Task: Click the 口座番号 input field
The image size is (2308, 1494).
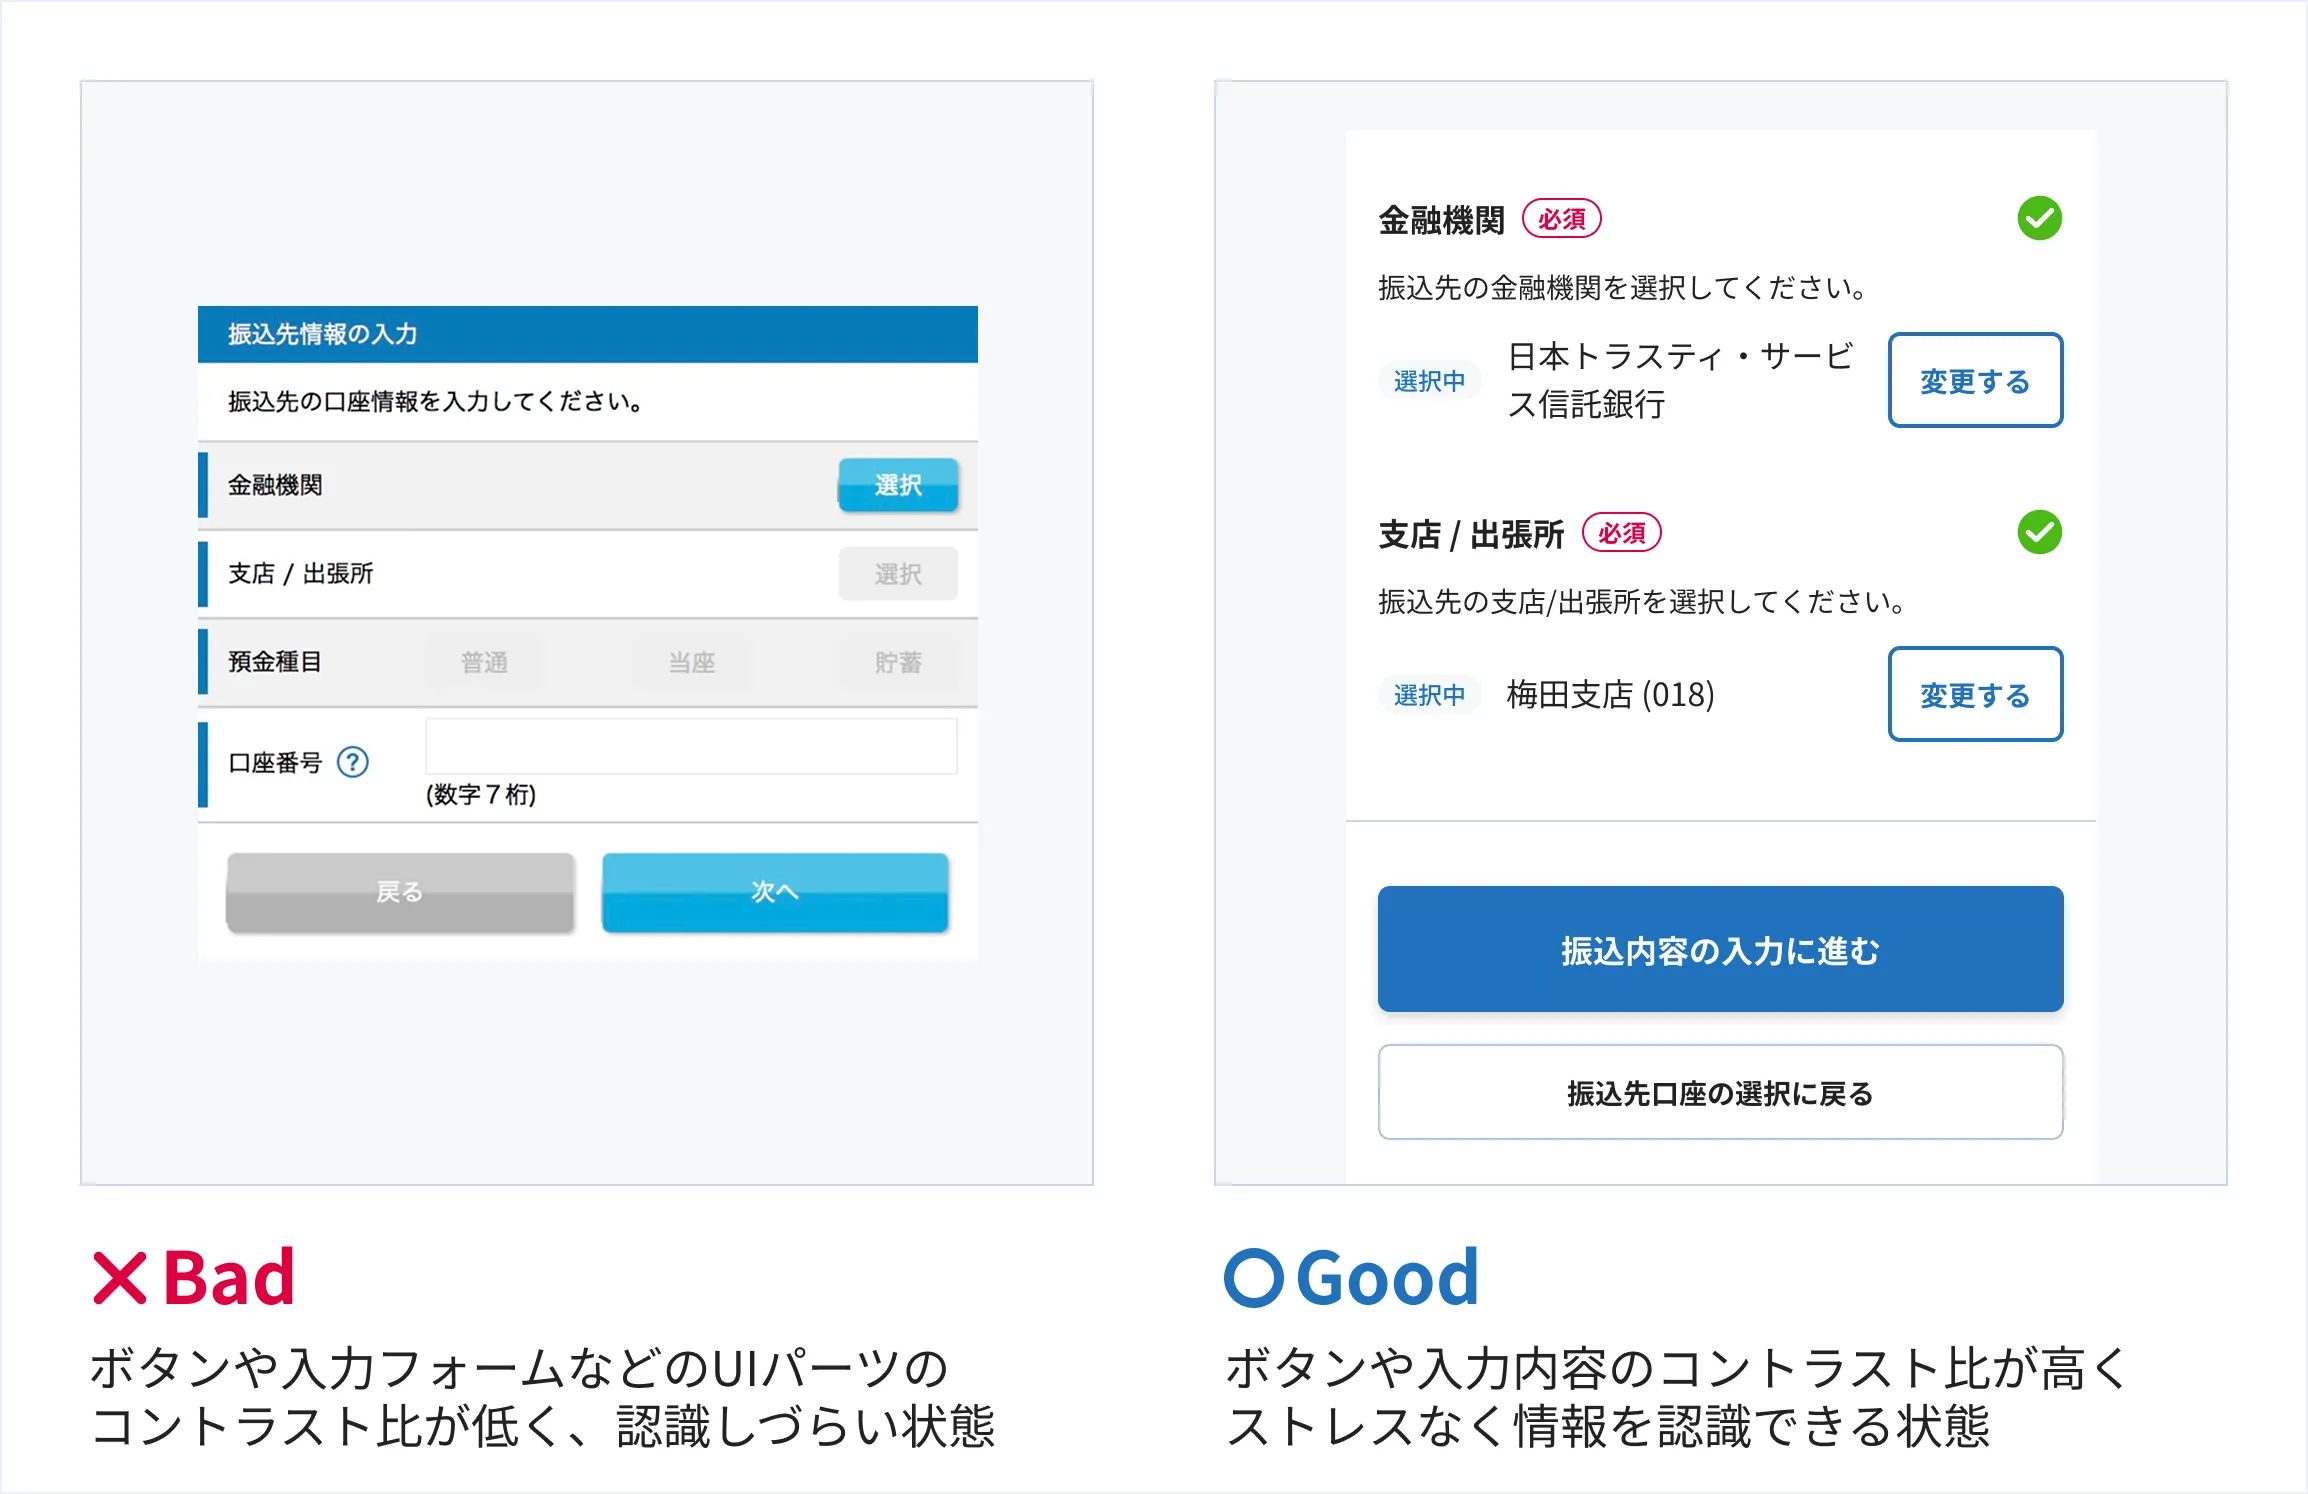Action: 691,746
